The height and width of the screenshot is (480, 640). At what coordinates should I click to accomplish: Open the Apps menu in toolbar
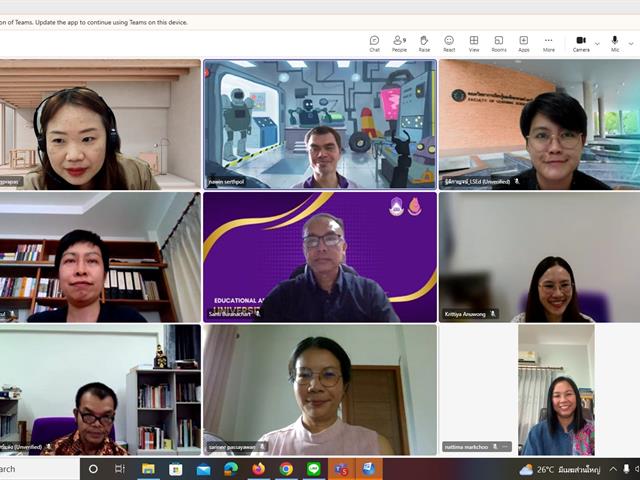tap(523, 43)
